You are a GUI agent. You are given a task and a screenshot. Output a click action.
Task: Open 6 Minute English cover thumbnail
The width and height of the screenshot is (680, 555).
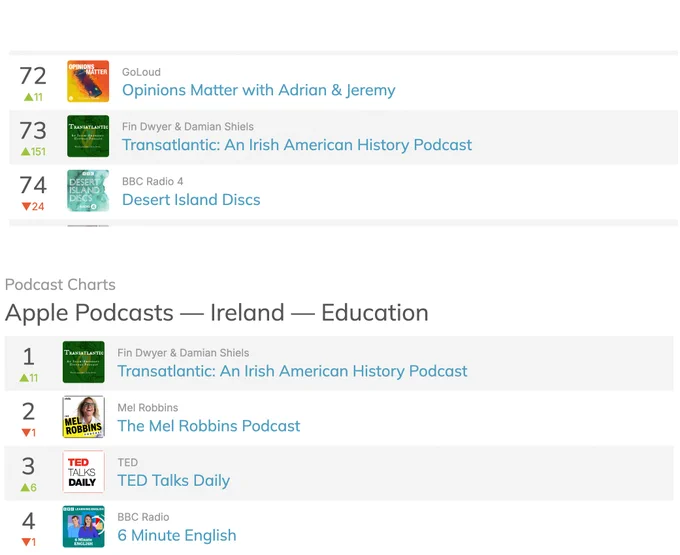(84, 526)
